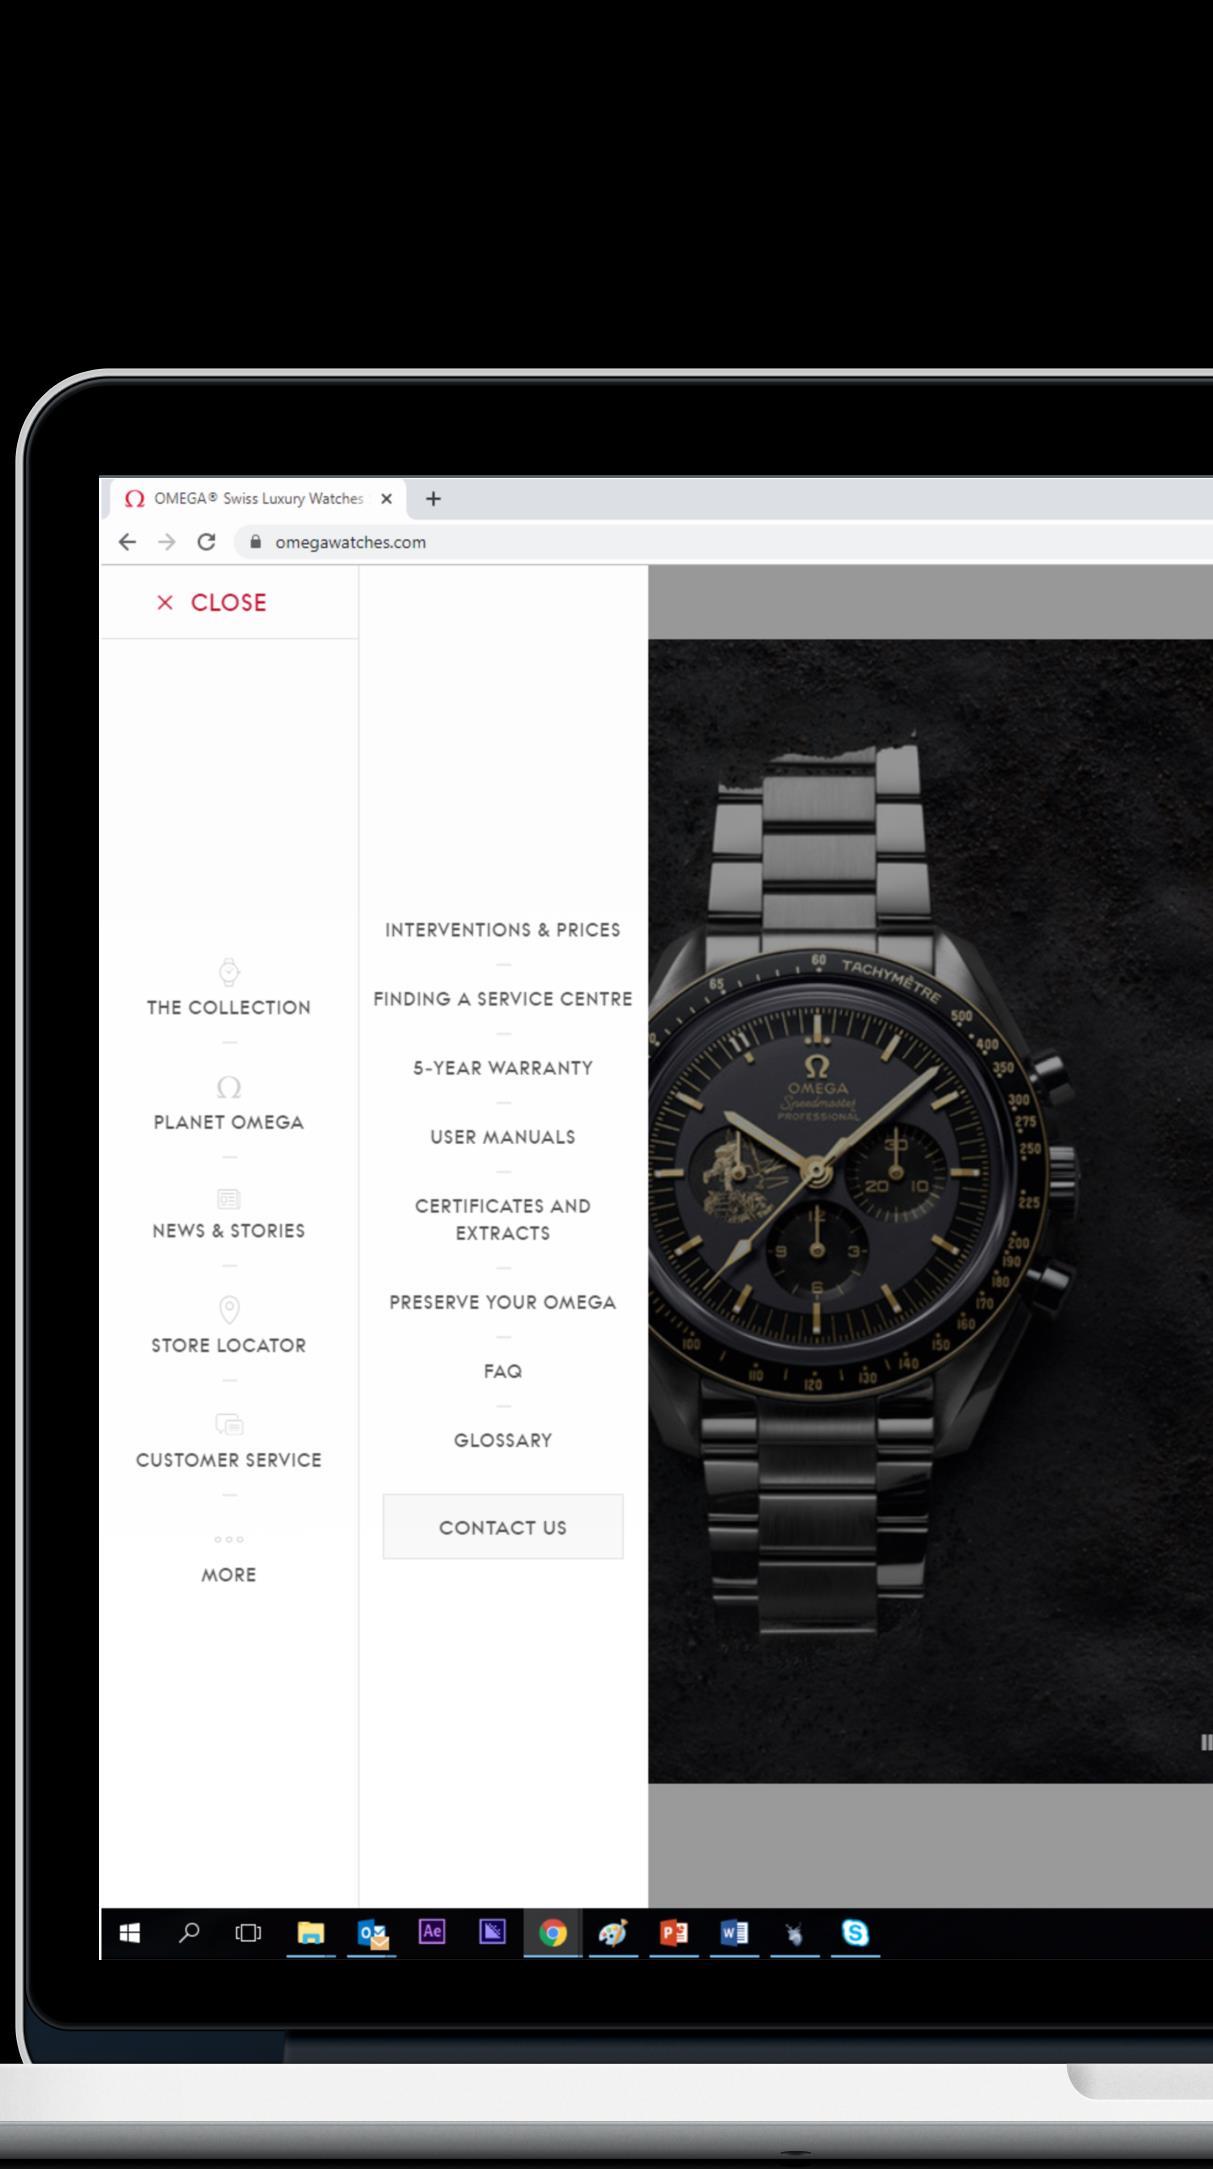Open a new browser tab with the plus button
Screen dimensions: 1213x2169
point(433,499)
